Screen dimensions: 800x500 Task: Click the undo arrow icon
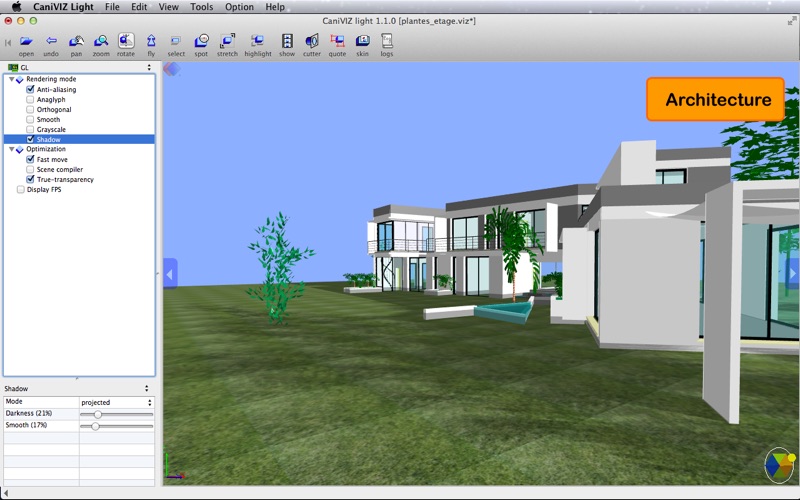[51, 41]
